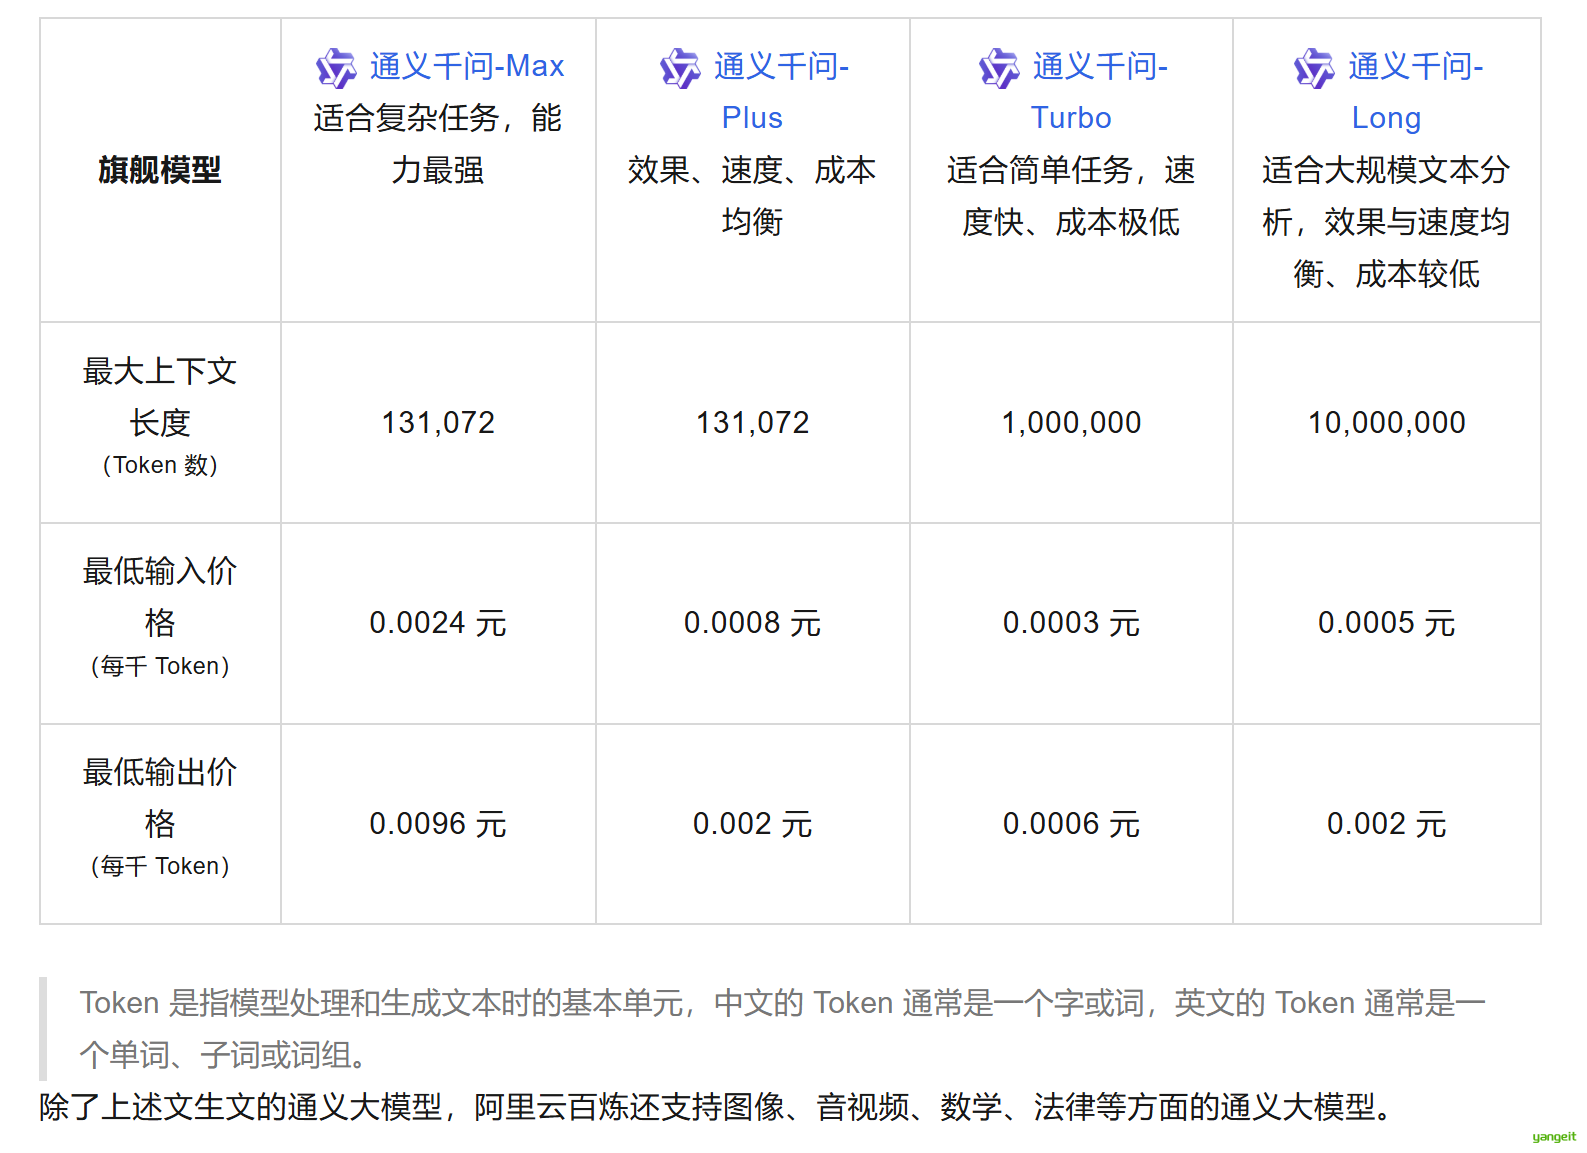This screenshot has height=1153, width=1587.
Task: Click the 通义千问-Max model icon
Action: [x=336, y=68]
